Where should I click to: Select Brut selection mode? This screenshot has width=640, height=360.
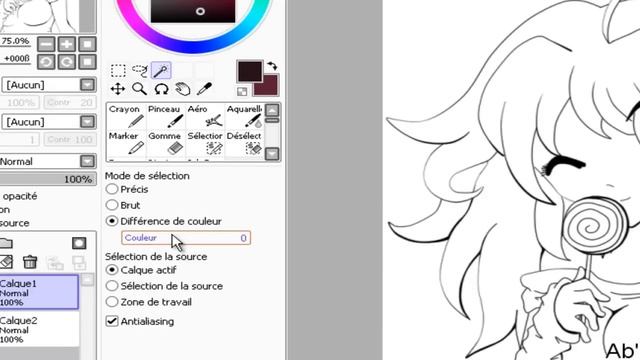click(x=112, y=205)
